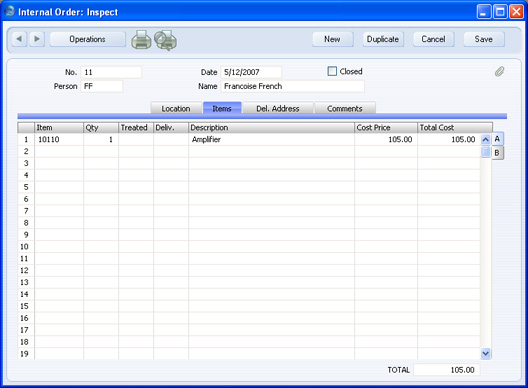Viewport: 528px width, 388px height.
Task: Select row number 15 in grid
Action: (x=26, y=306)
